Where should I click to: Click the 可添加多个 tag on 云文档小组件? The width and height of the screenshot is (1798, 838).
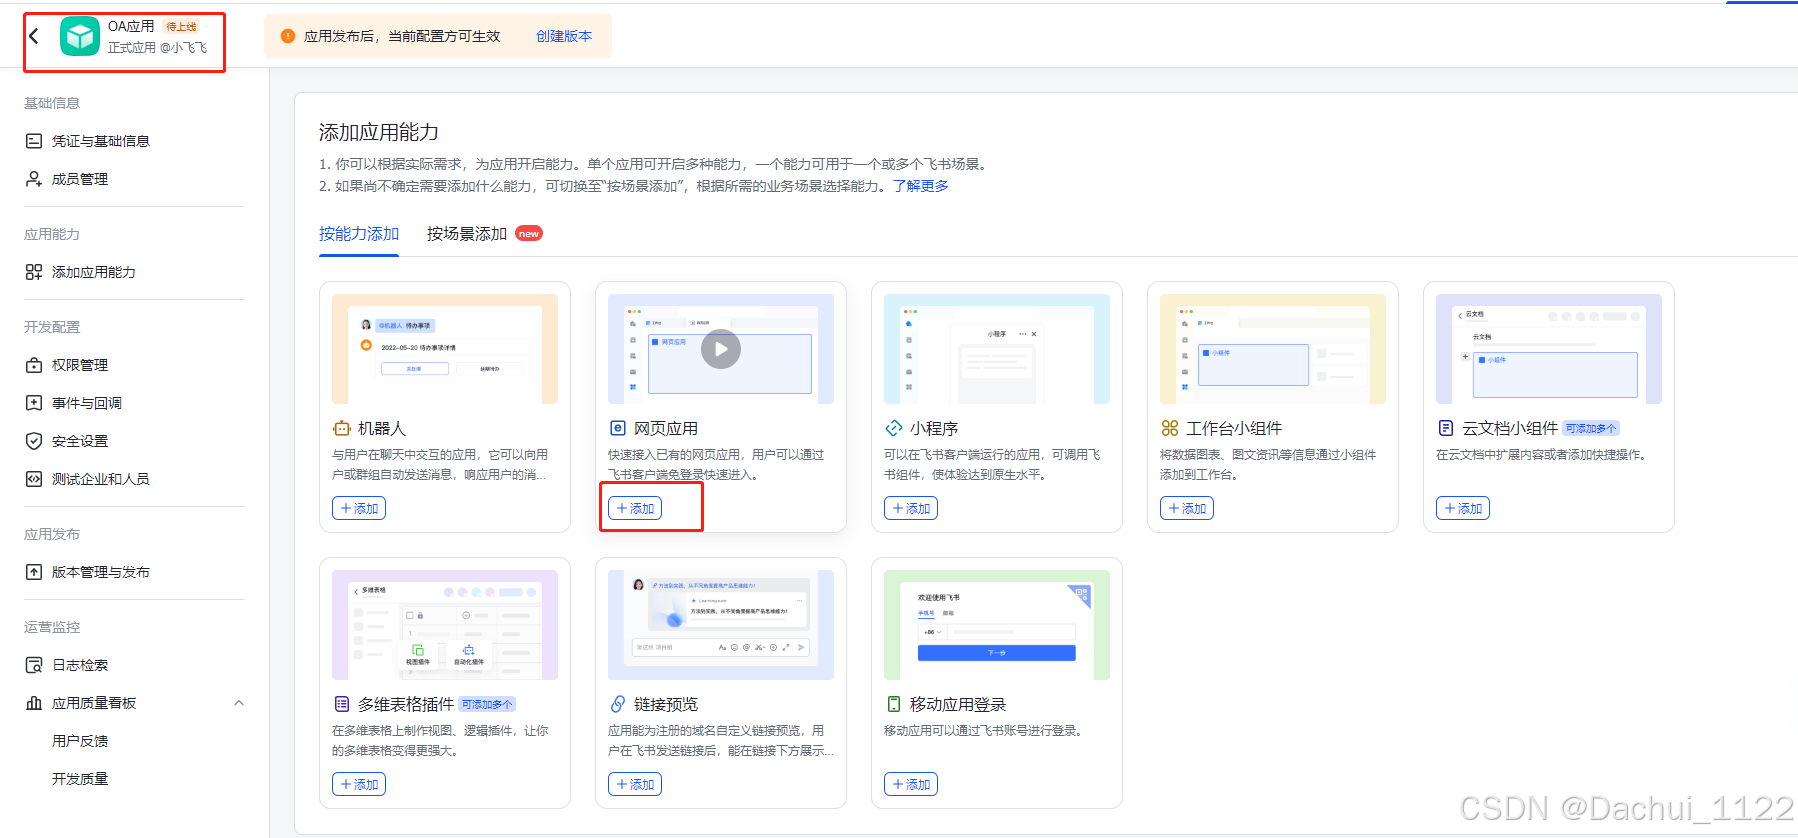(x=1591, y=428)
